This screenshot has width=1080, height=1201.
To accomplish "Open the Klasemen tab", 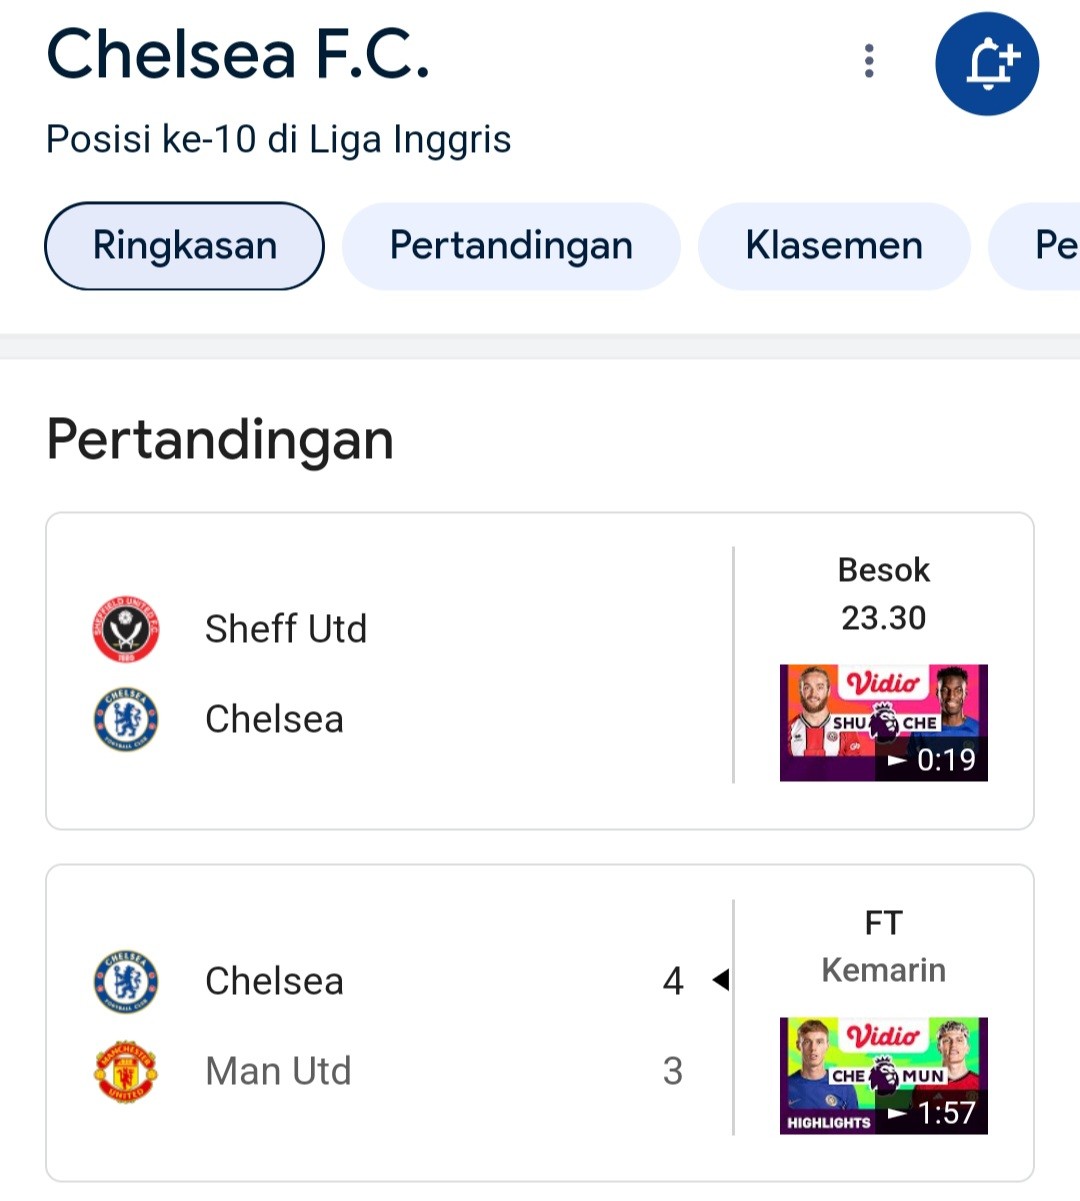I will pos(834,246).
